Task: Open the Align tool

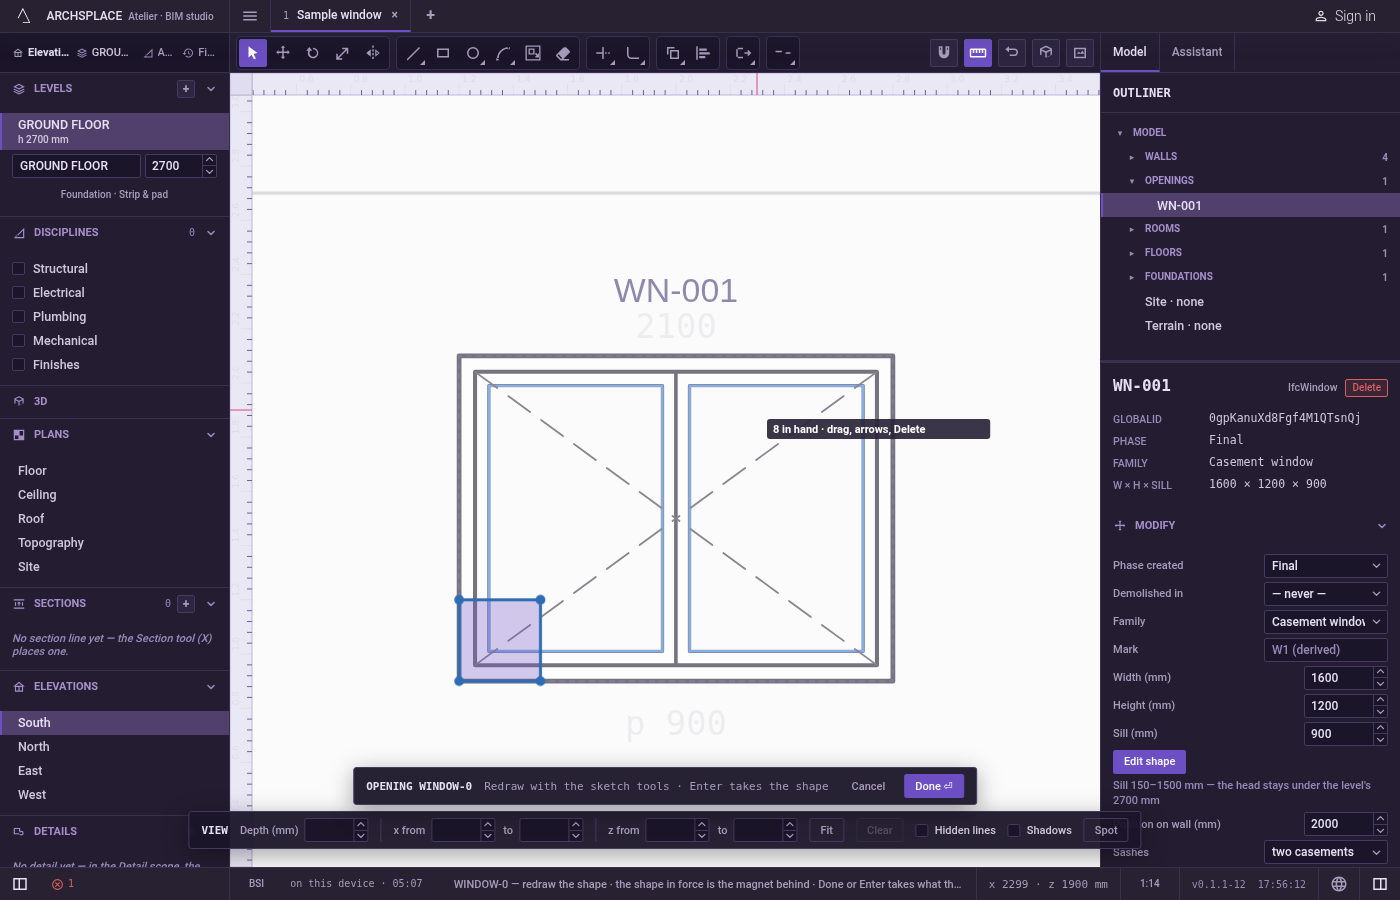Action: [x=703, y=53]
